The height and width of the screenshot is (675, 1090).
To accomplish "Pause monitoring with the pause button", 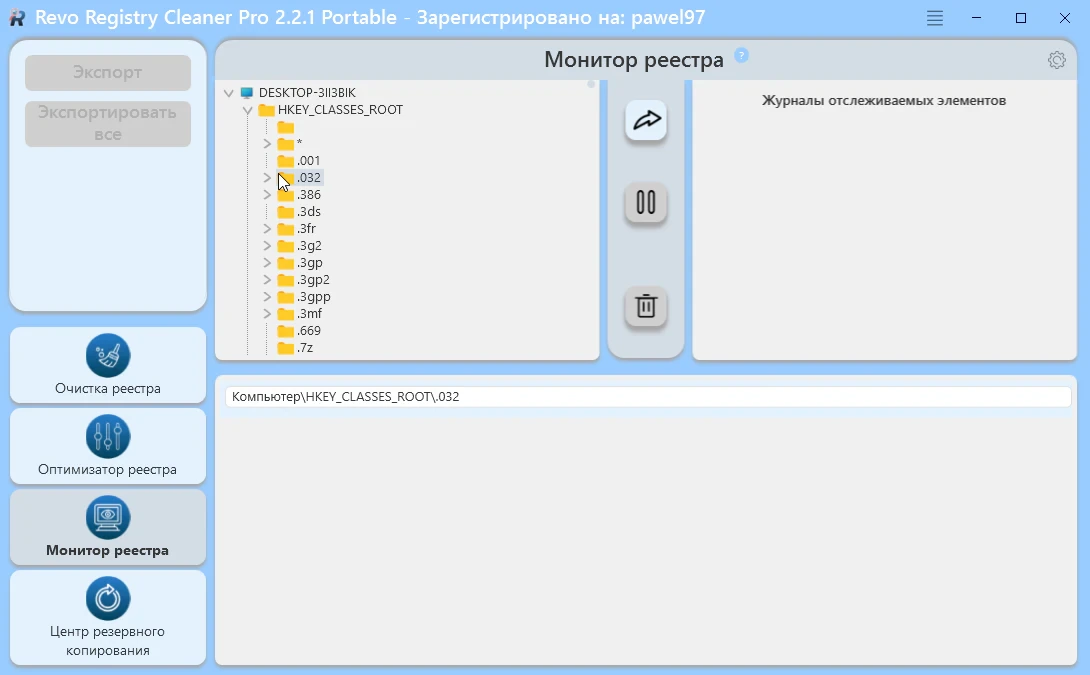I will (646, 202).
